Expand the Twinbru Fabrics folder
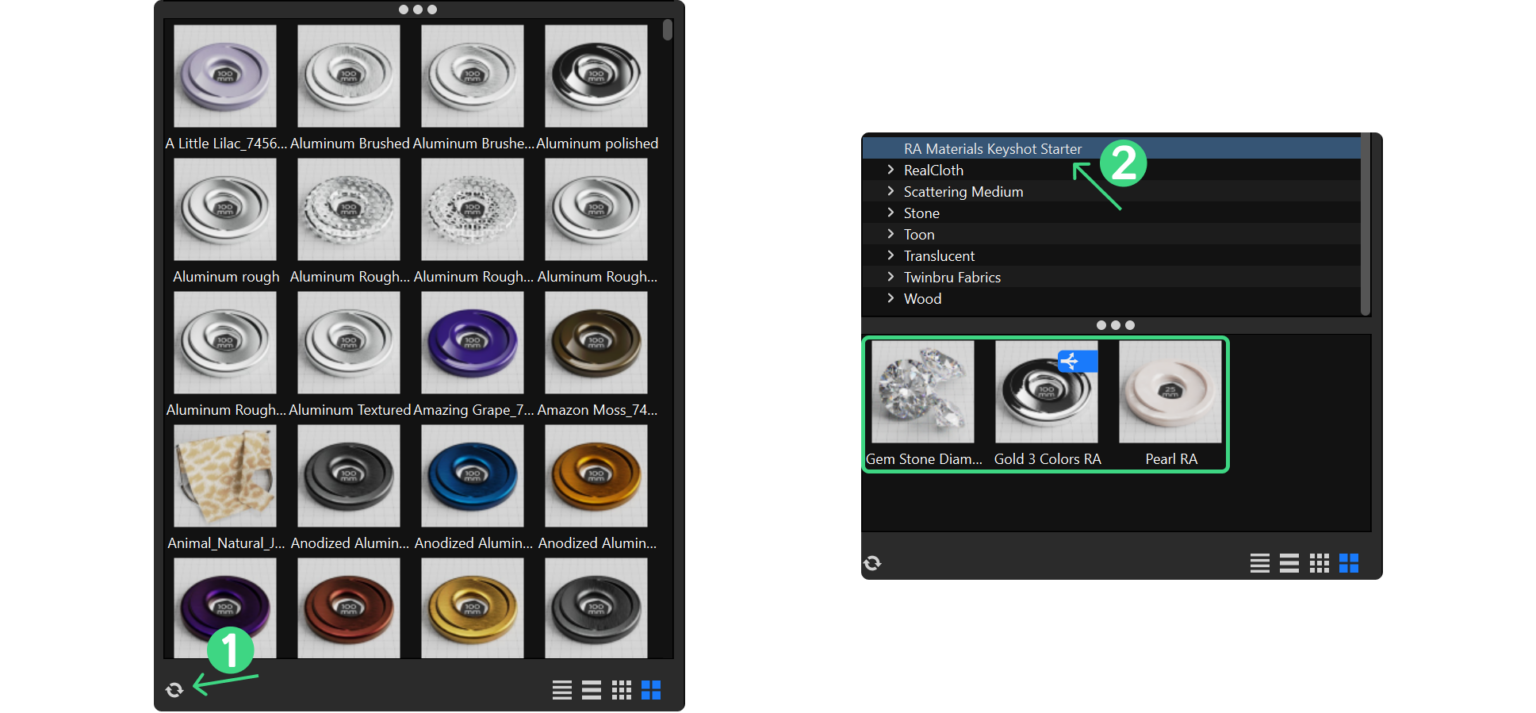Screen dimensions: 1536x713 point(890,277)
